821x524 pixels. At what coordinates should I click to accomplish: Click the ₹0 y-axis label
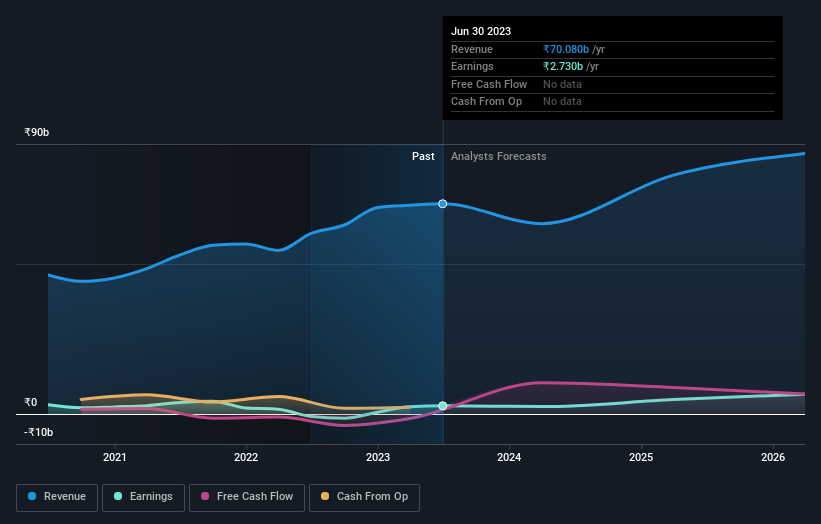[x=31, y=403]
